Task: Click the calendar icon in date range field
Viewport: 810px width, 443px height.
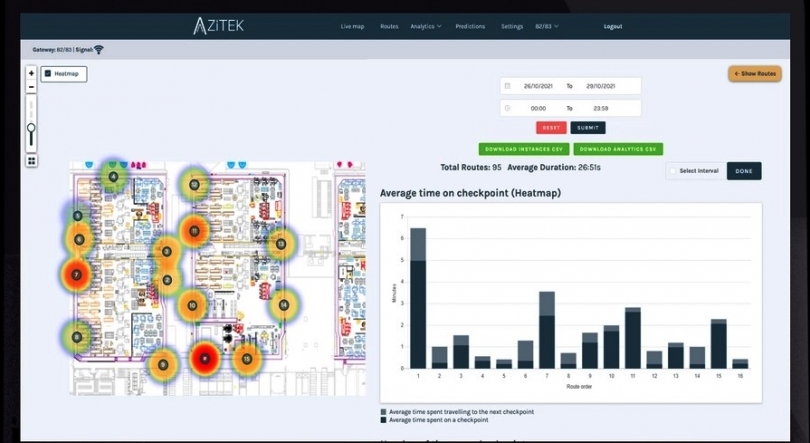Action: pyautogui.click(x=508, y=87)
